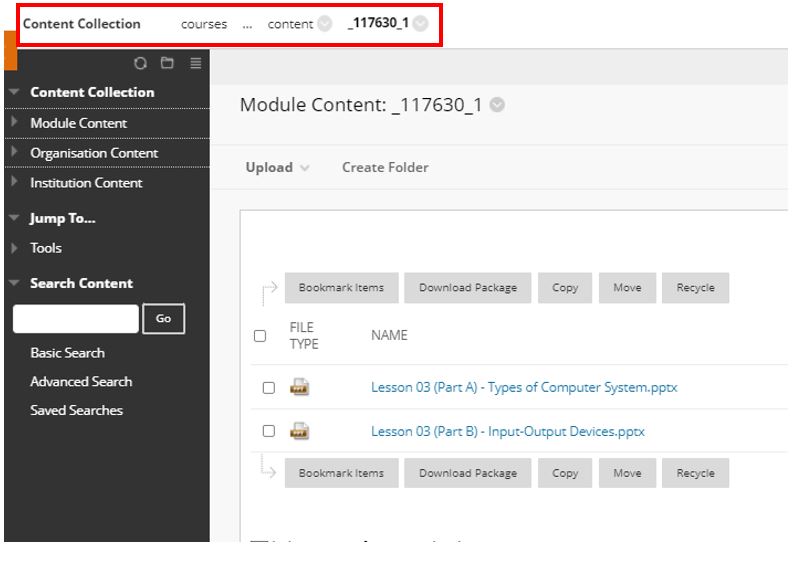Click the content breadcrumb link
Screen dimensions: 793x564
(290, 24)
